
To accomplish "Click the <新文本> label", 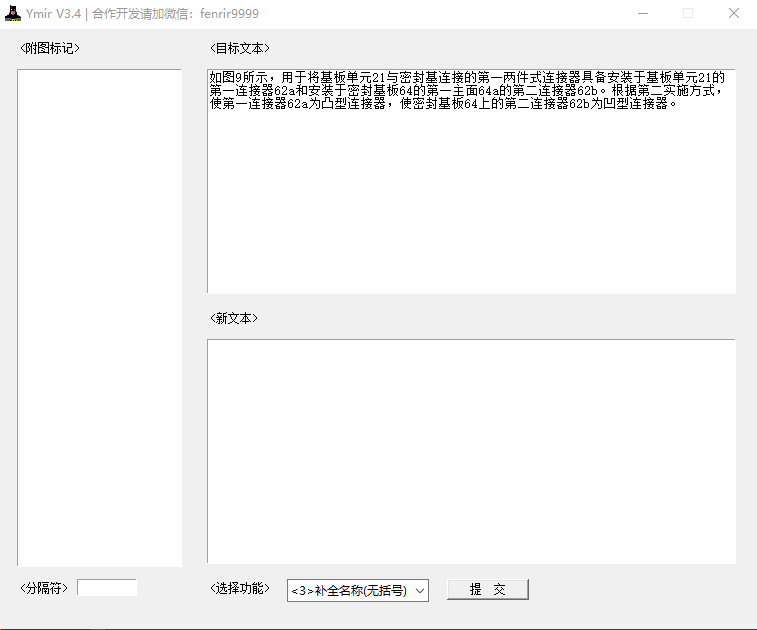I will click(234, 318).
